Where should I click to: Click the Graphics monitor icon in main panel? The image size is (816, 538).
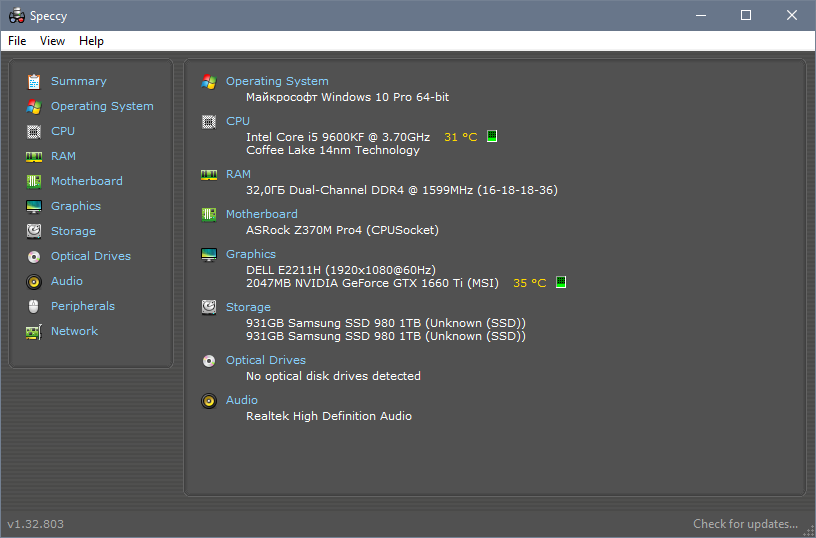209,254
